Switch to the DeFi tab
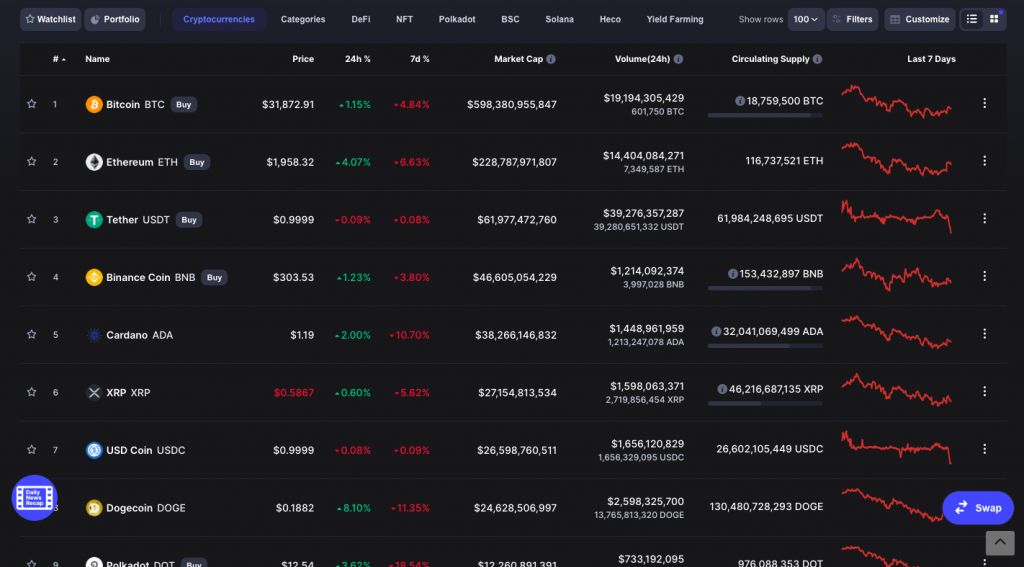Image resolution: width=1024 pixels, height=567 pixels. pyautogui.click(x=360, y=20)
